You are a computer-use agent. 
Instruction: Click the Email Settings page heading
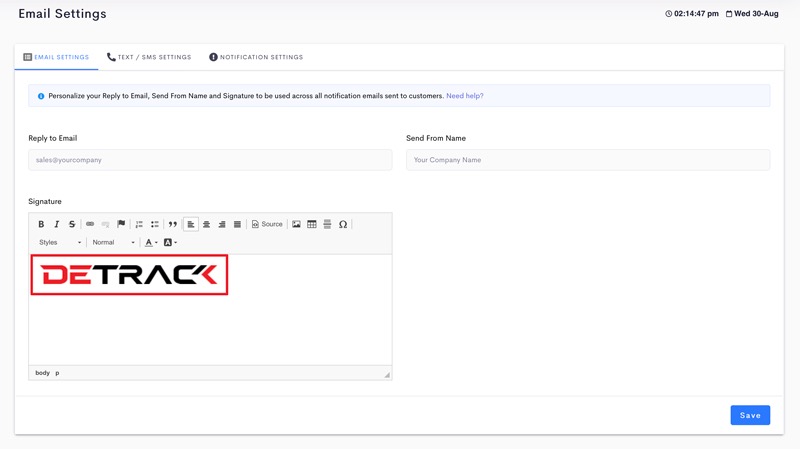point(62,14)
